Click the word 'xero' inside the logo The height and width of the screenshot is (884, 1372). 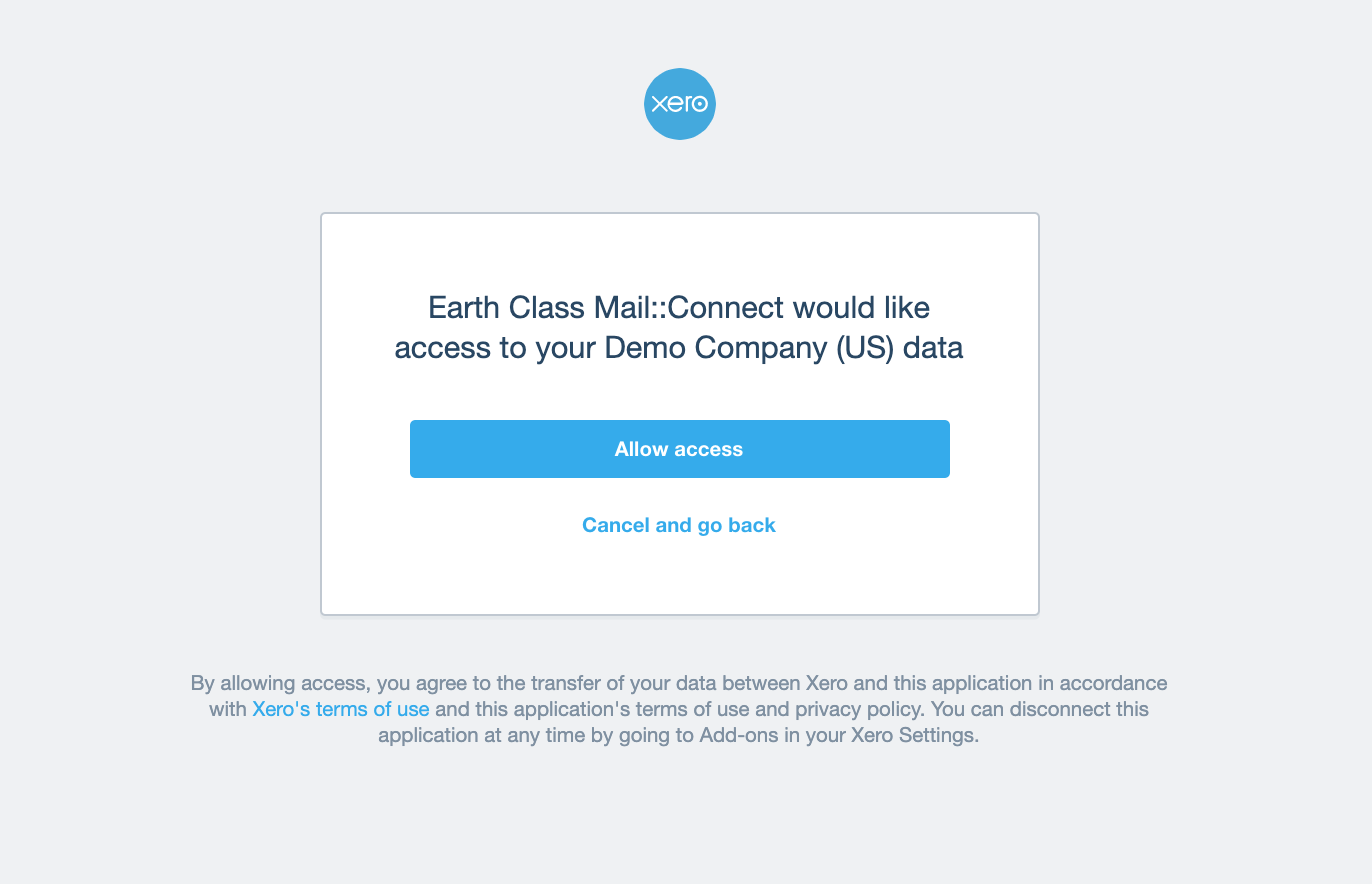(x=680, y=104)
